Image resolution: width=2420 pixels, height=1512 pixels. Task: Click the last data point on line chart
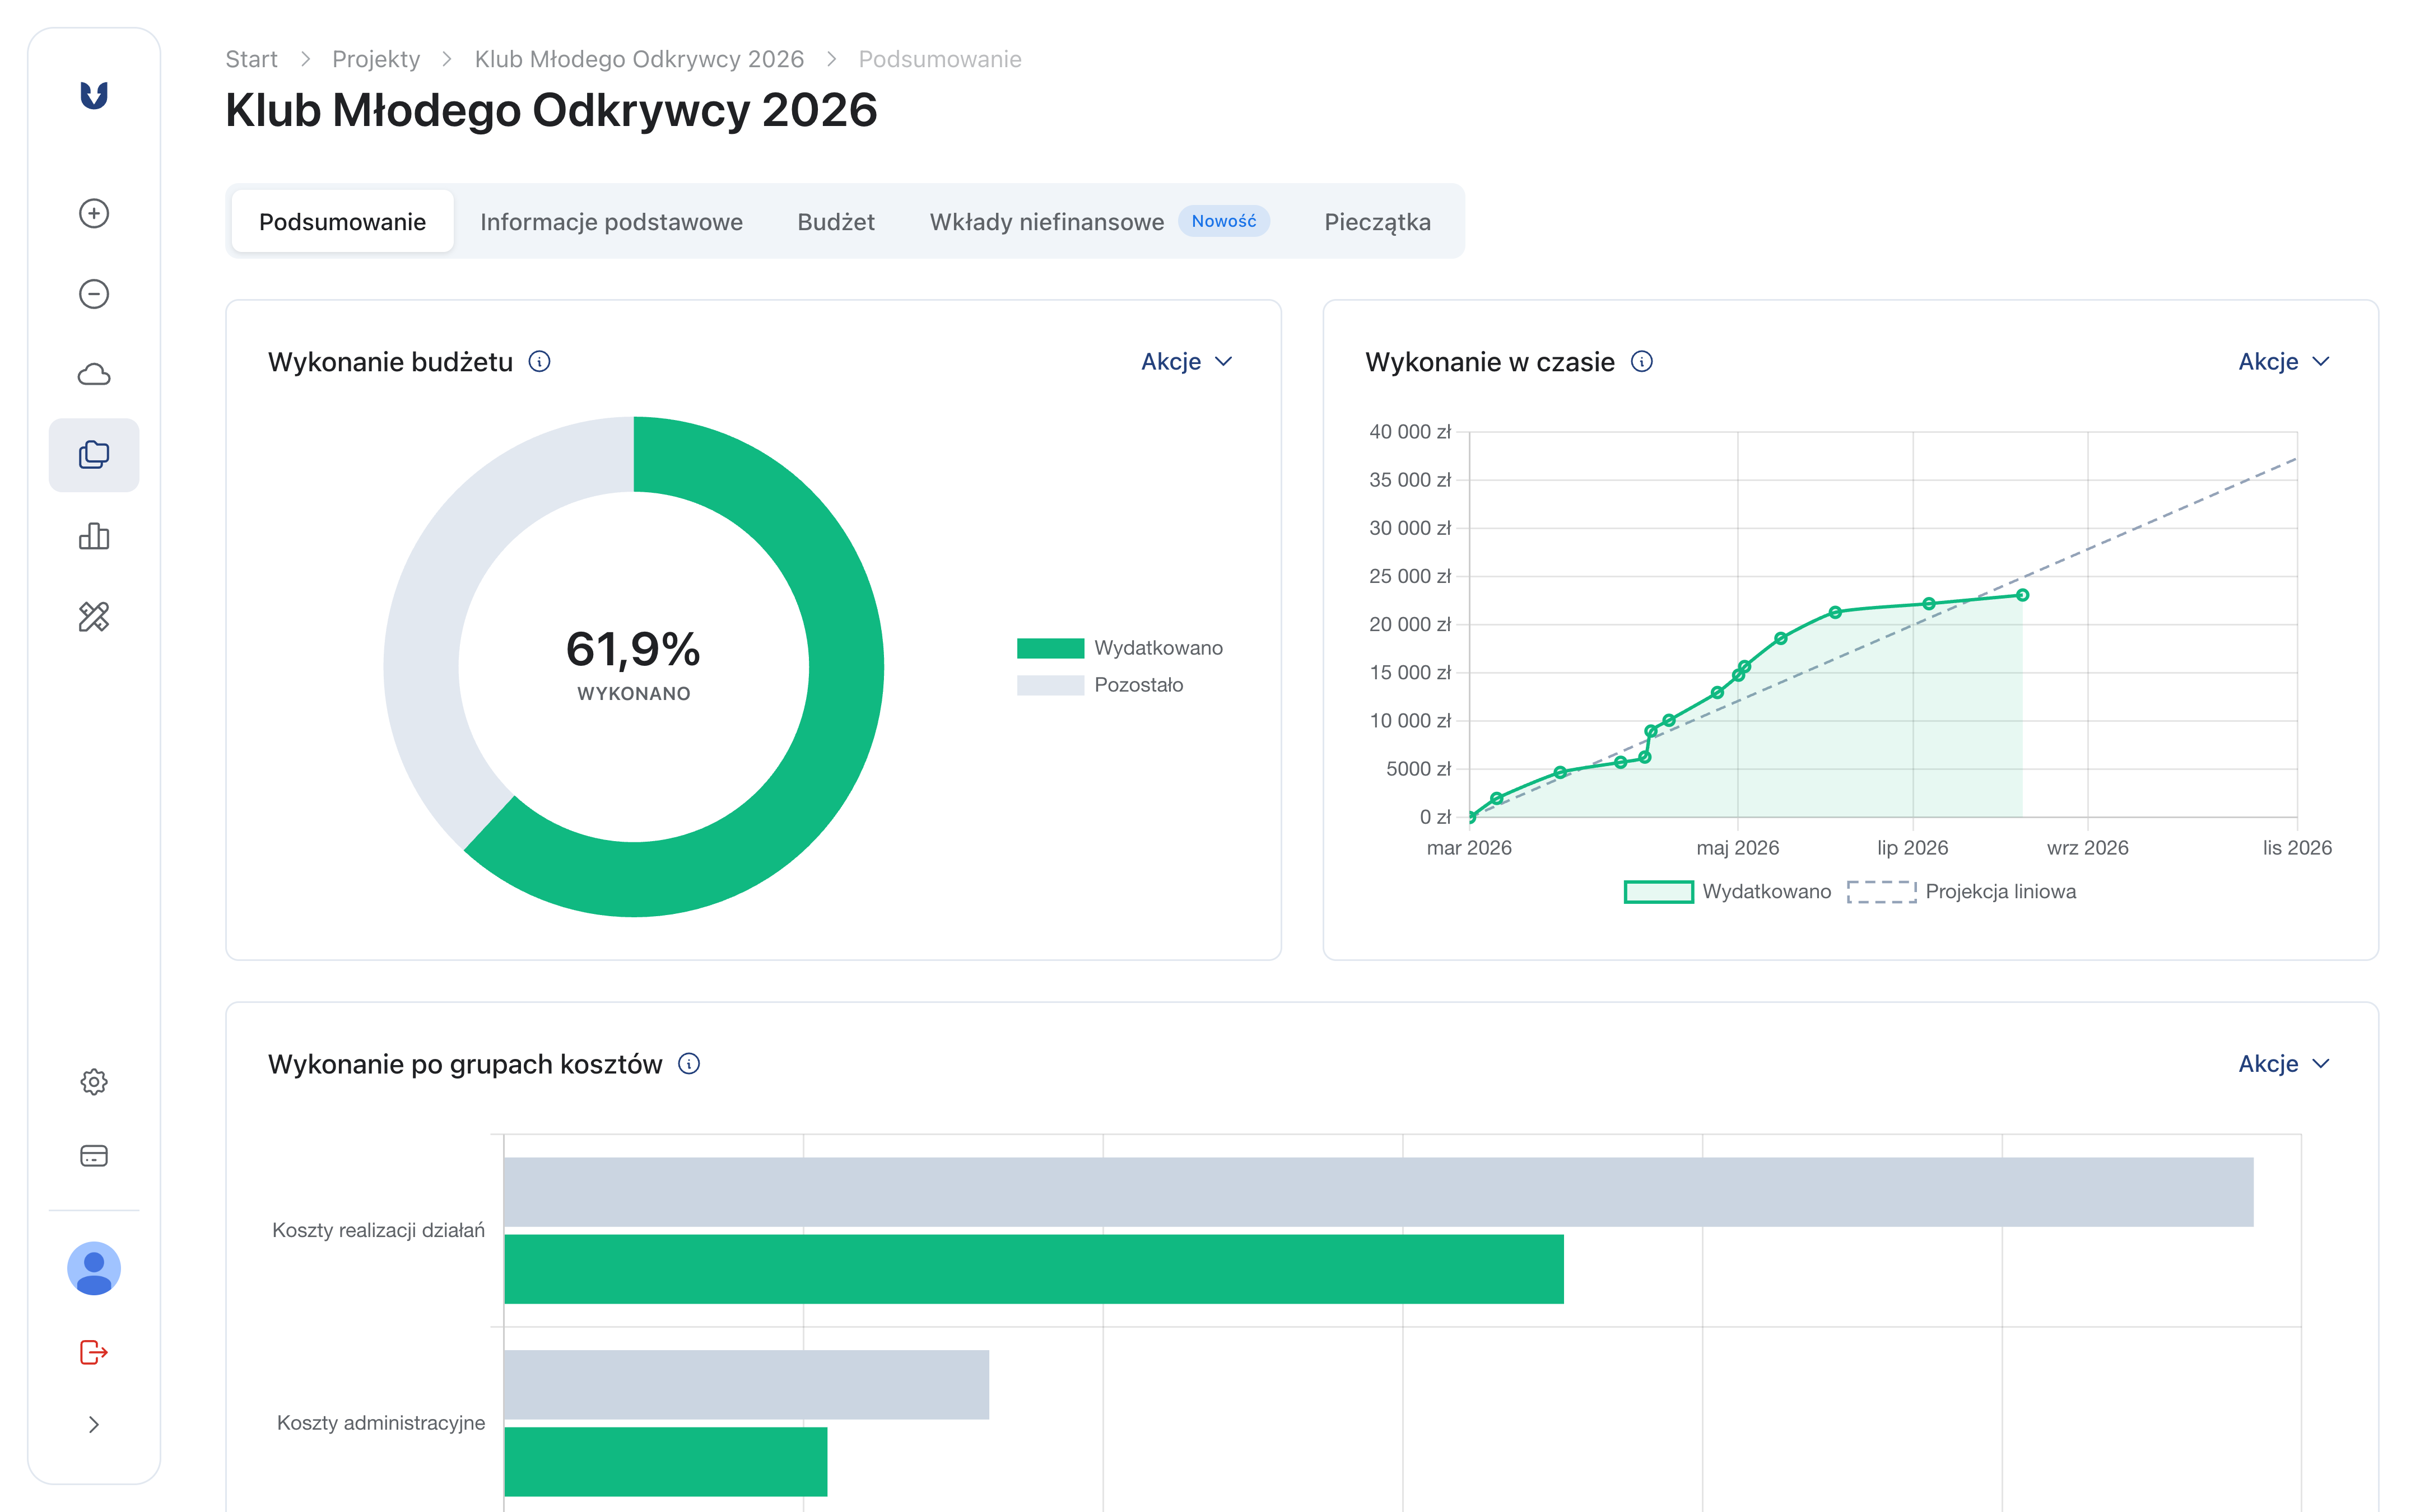click(2022, 595)
